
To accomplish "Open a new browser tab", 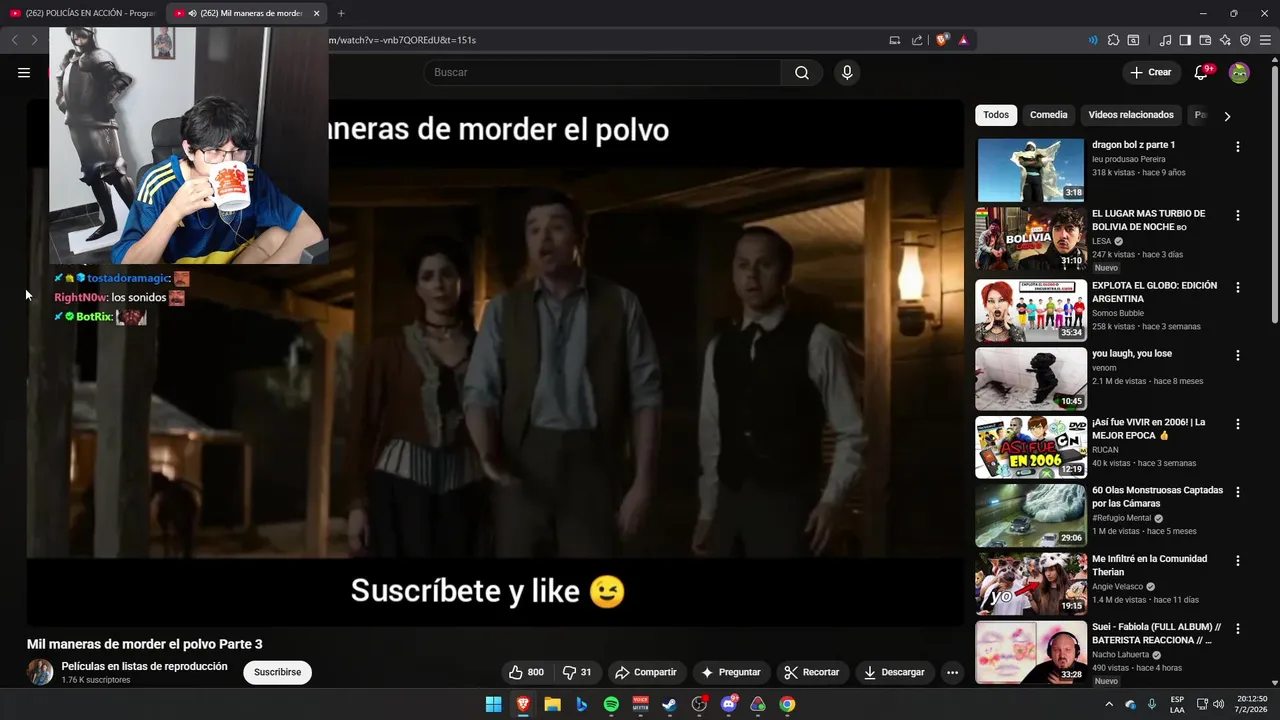I will [x=341, y=13].
